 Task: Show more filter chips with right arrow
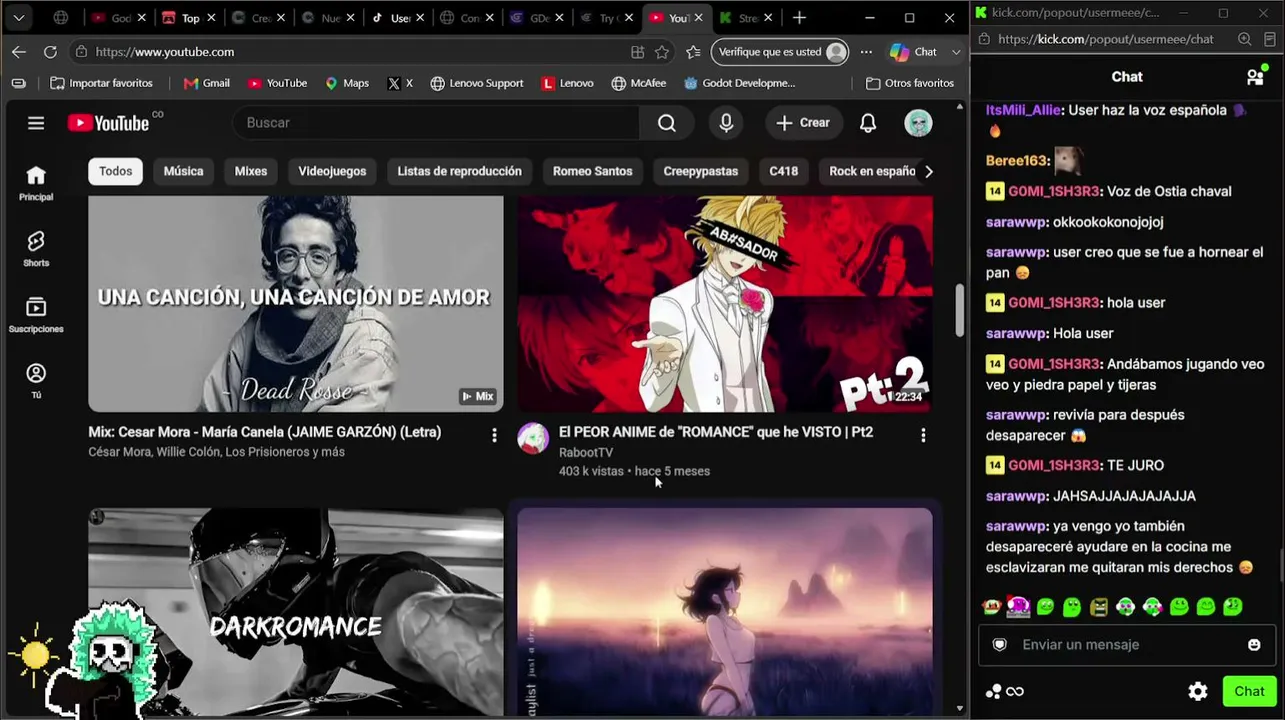point(929,171)
